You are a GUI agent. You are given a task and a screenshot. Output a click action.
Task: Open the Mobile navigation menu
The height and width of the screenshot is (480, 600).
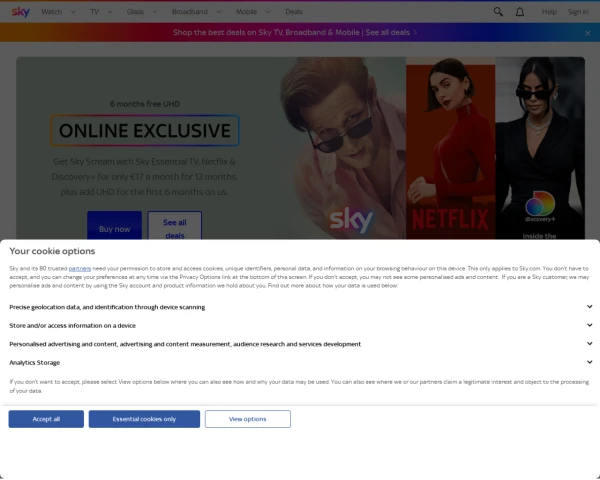click(x=252, y=12)
